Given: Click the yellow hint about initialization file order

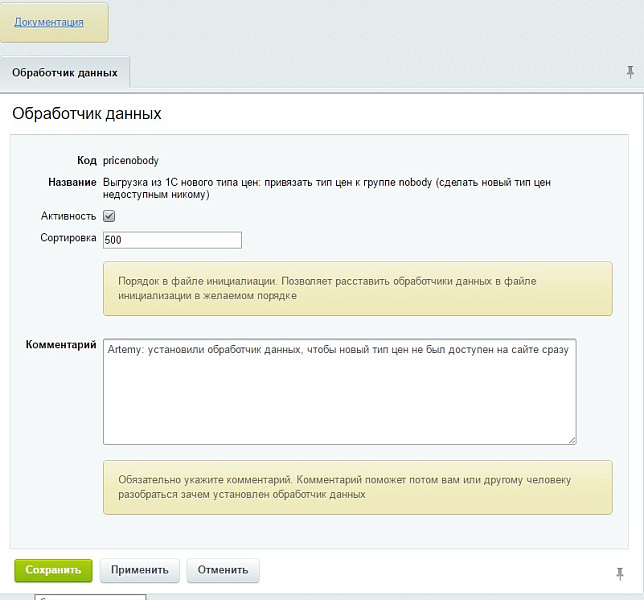Looking at the screenshot, I should click(x=357, y=289).
